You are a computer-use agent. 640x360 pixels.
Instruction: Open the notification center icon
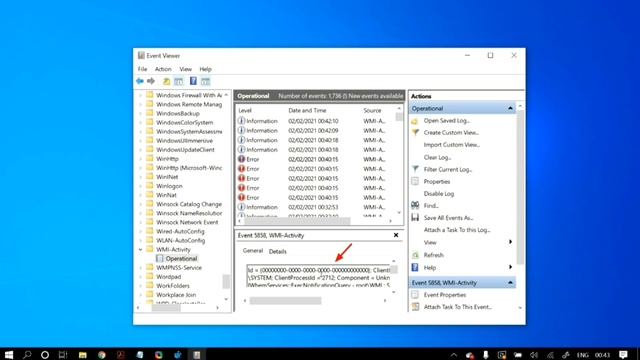(623, 354)
